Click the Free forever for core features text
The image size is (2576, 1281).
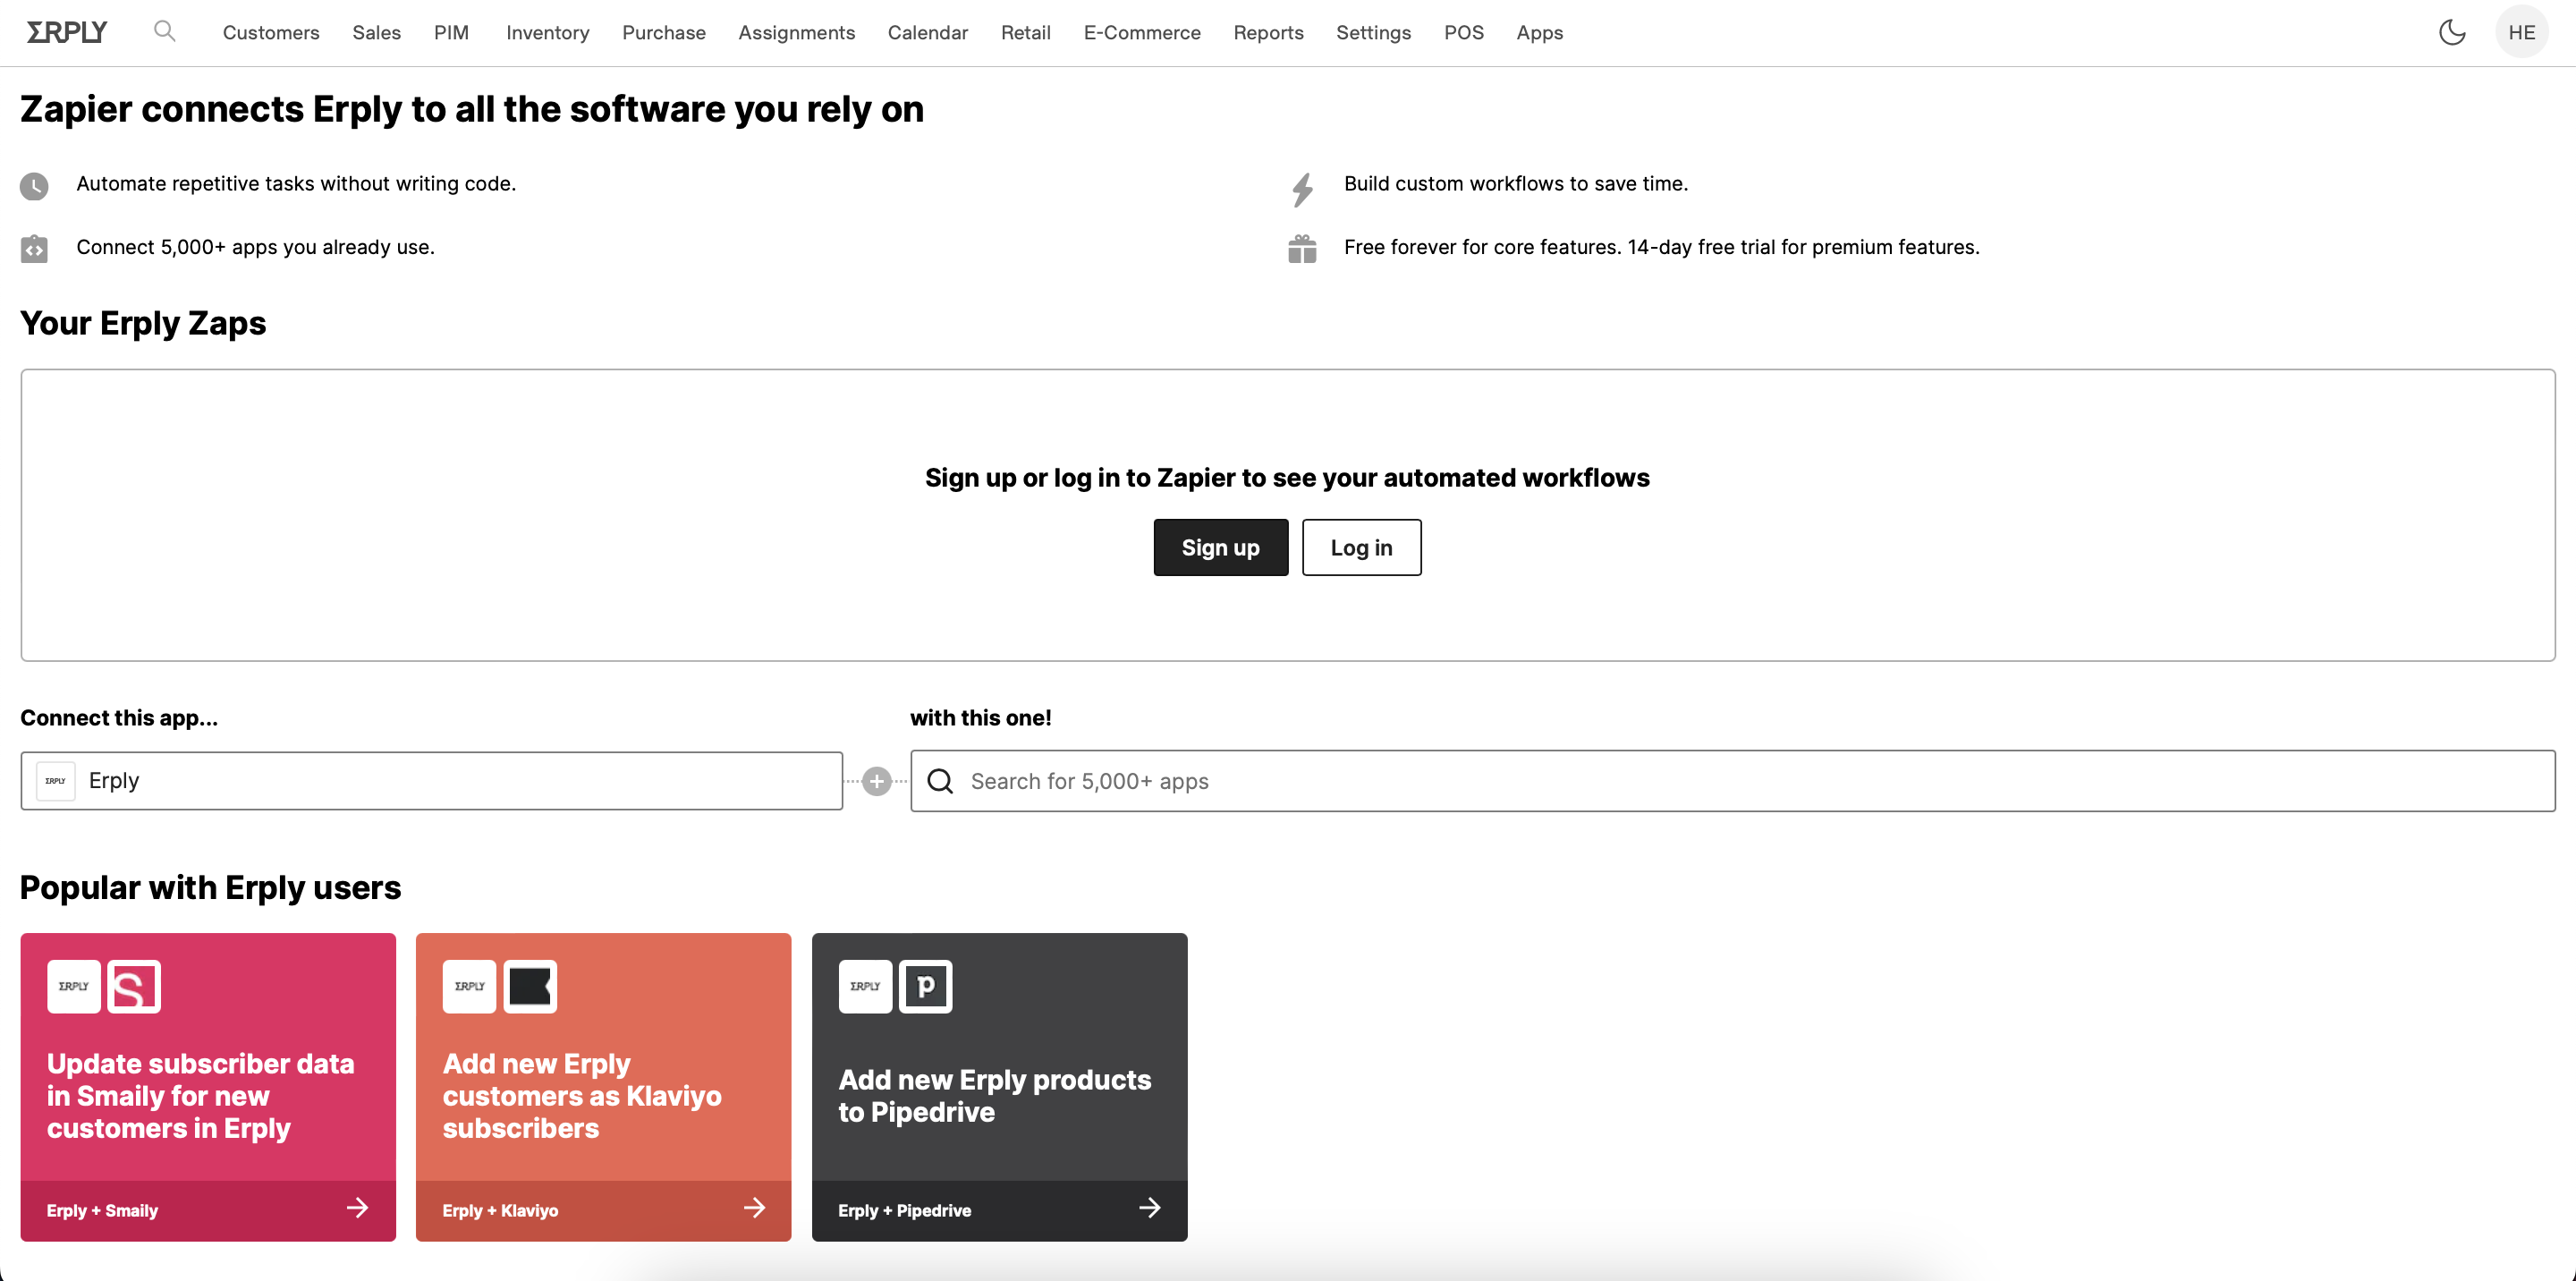(x=1661, y=247)
